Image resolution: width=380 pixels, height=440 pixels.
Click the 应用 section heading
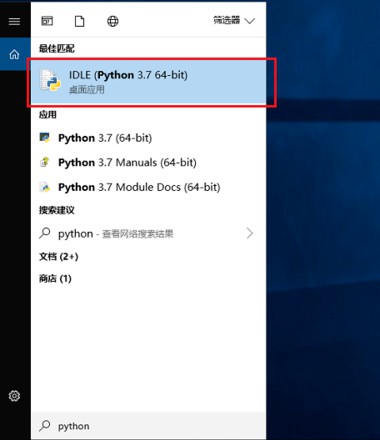pyautogui.click(x=48, y=115)
